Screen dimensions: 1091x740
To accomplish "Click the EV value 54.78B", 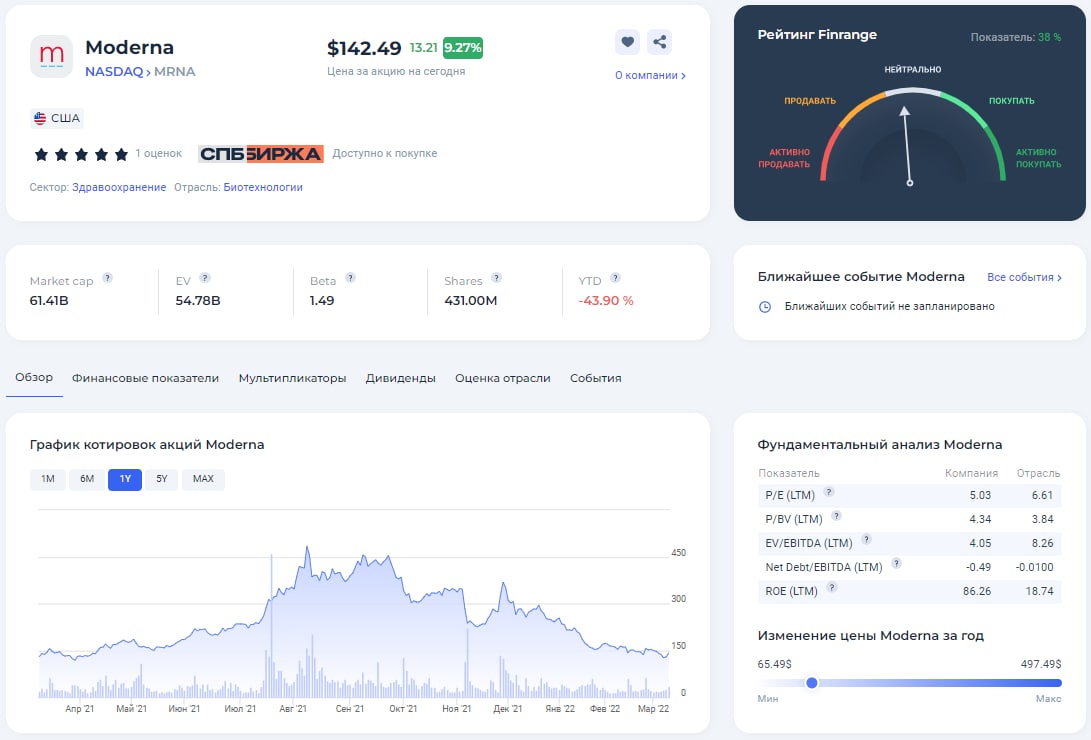I will (x=198, y=301).
